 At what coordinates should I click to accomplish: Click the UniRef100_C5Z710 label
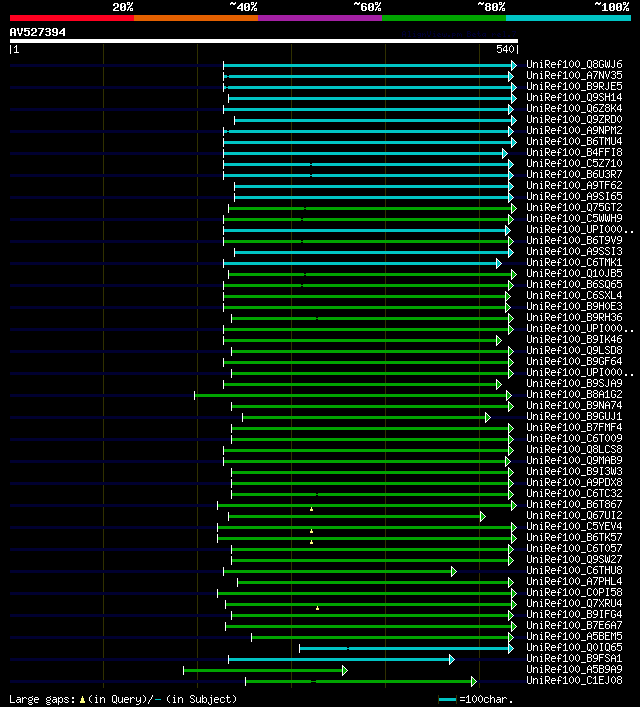(574, 163)
